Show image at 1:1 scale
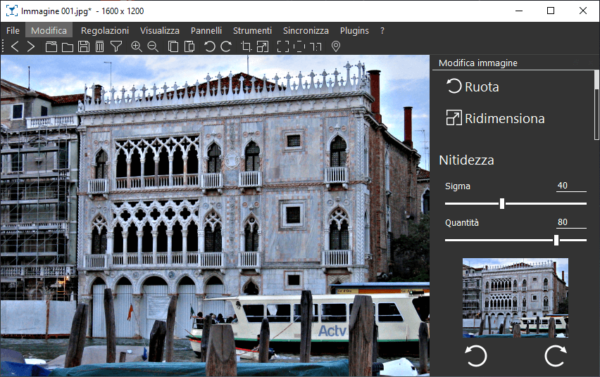This screenshot has height=377, width=600. [315, 47]
